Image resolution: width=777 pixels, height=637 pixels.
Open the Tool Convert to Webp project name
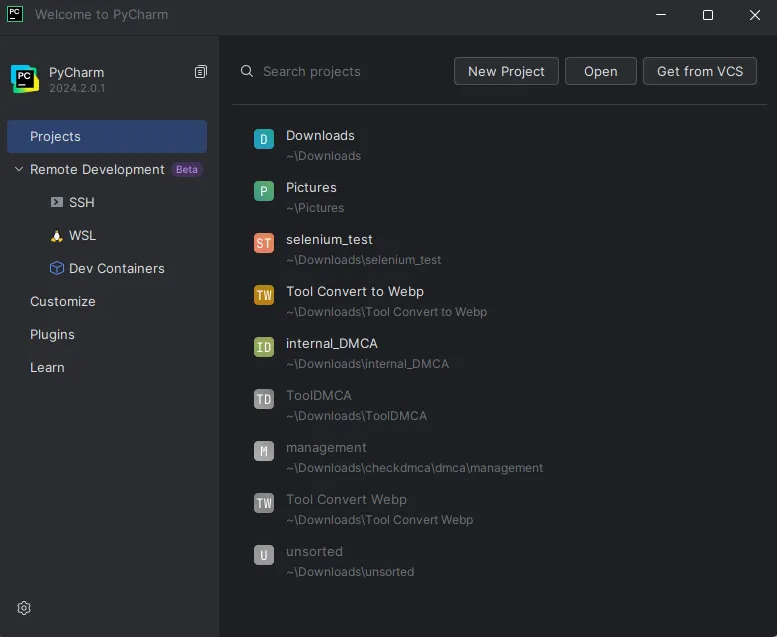(355, 291)
